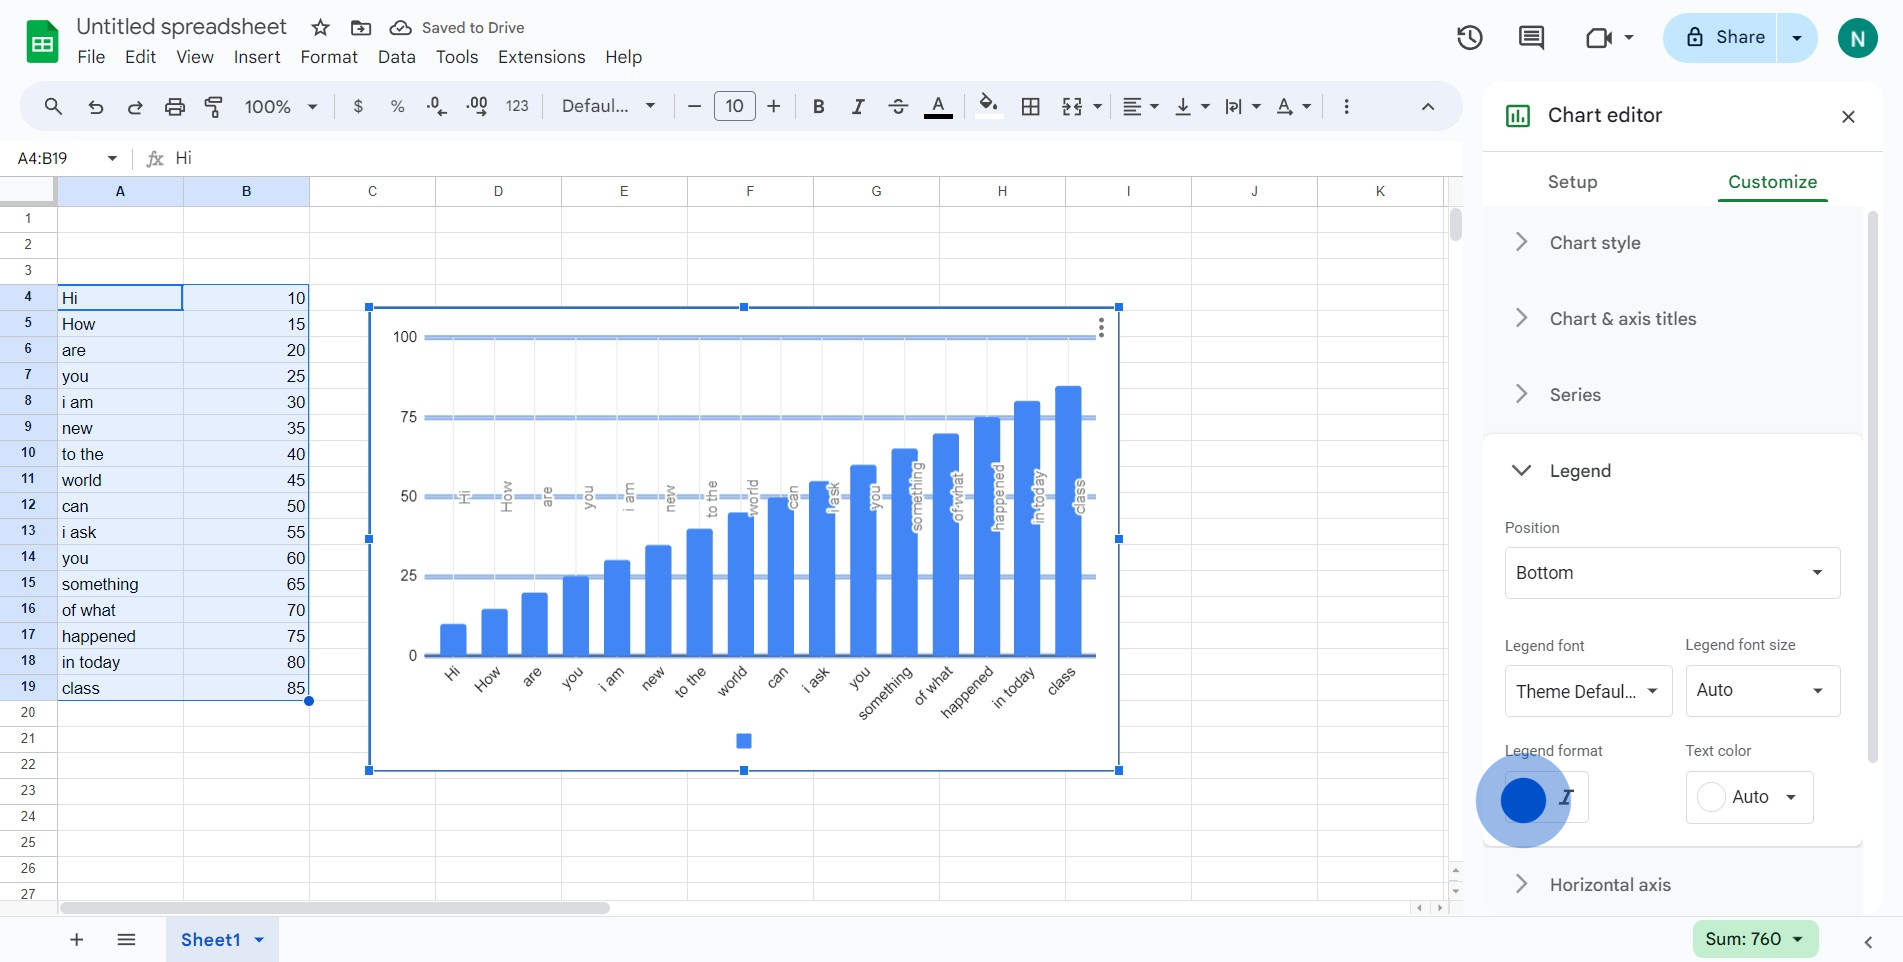Image resolution: width=1903 pixels, height=962 pixels.
Task: Click the print icon in toolbar
Action: [x=175, y=107]
